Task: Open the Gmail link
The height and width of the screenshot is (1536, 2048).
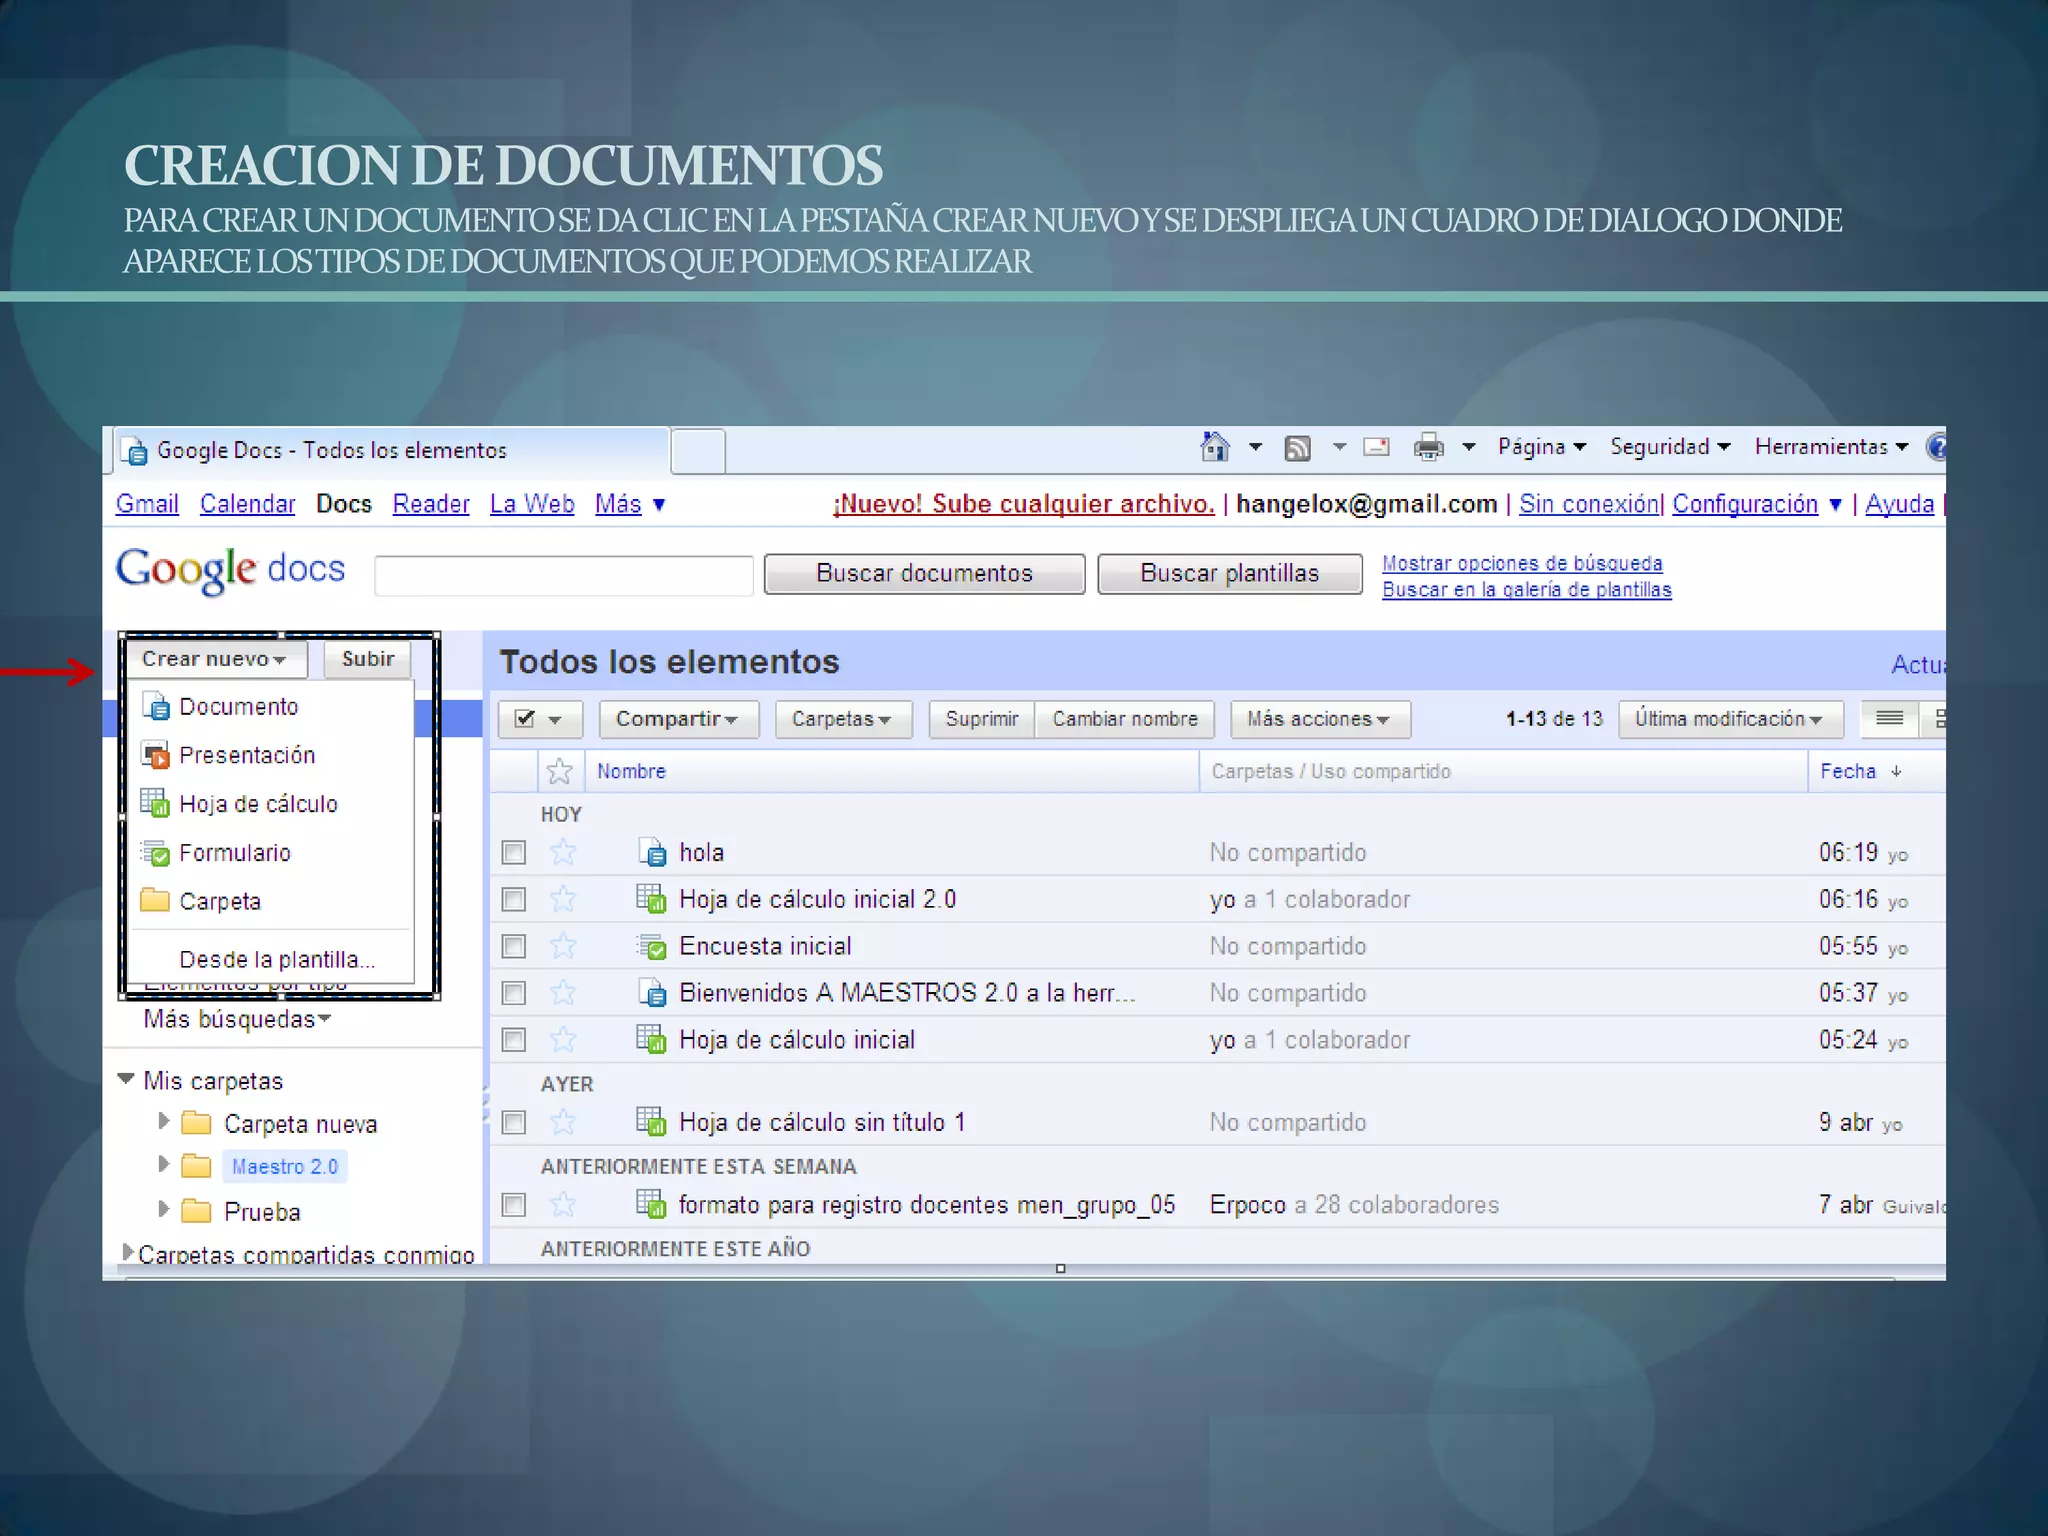Action: point(147,504)
